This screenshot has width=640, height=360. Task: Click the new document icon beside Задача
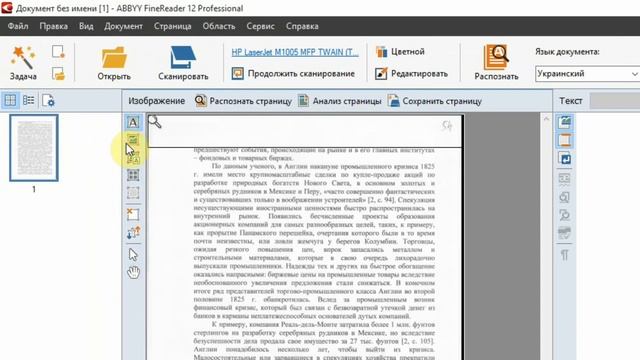[x=58, y=52]
